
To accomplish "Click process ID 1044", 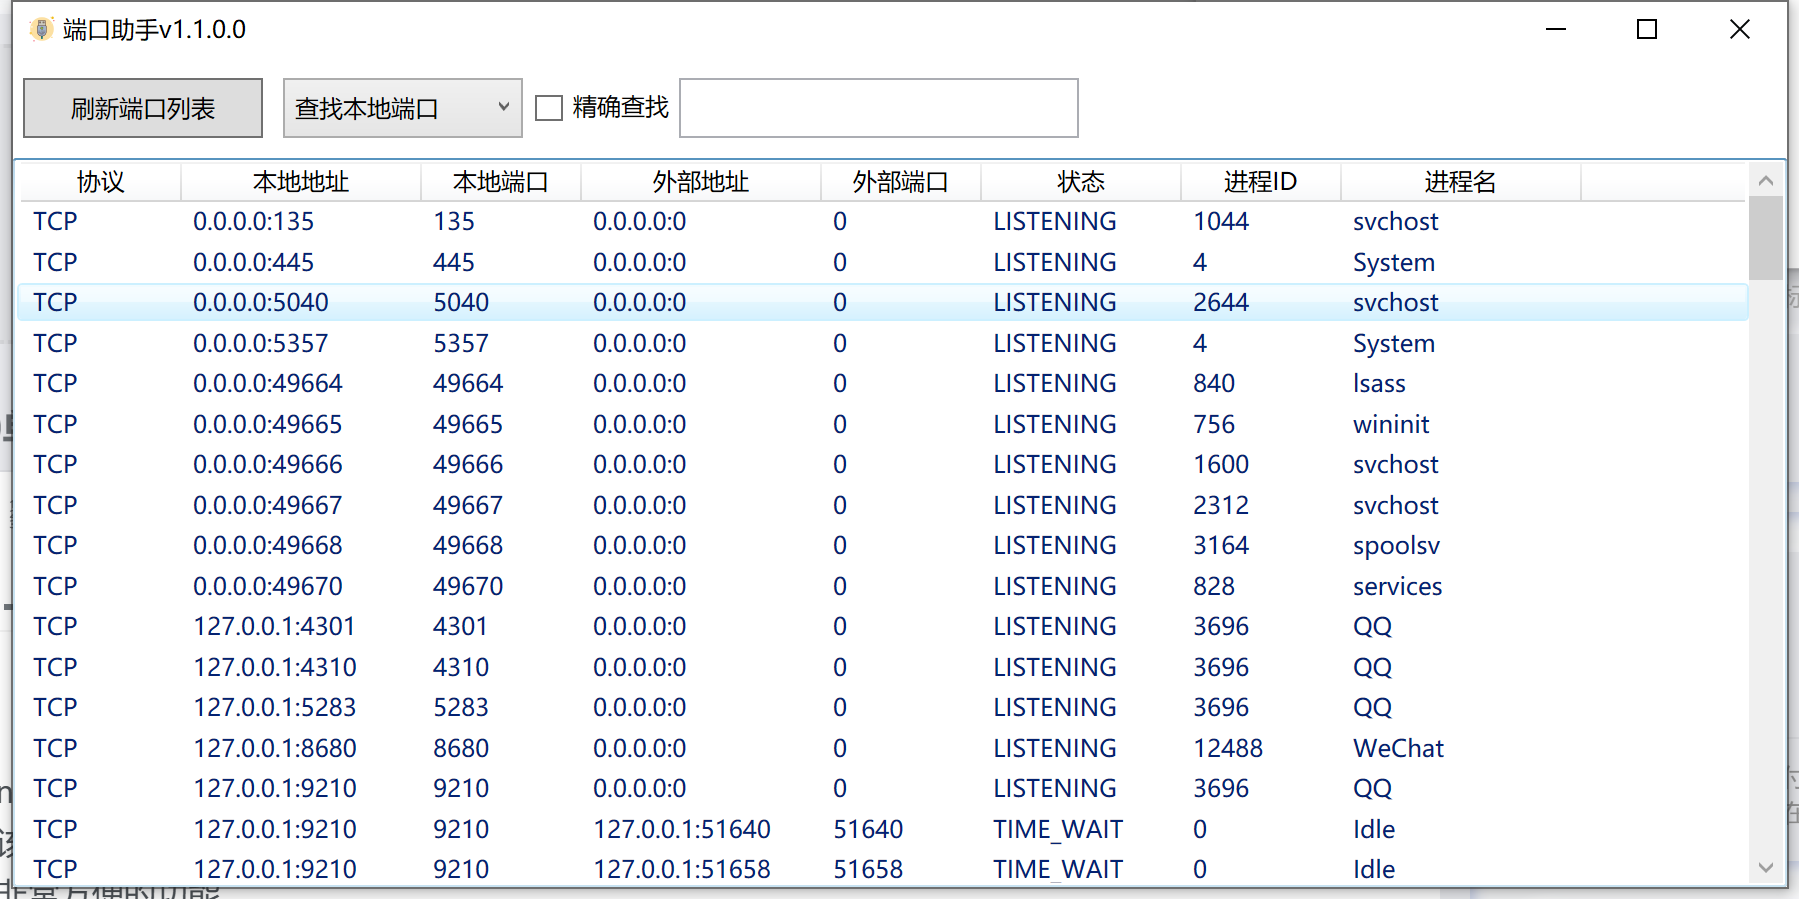I will pyautogui.click(x=1221, y=221).
